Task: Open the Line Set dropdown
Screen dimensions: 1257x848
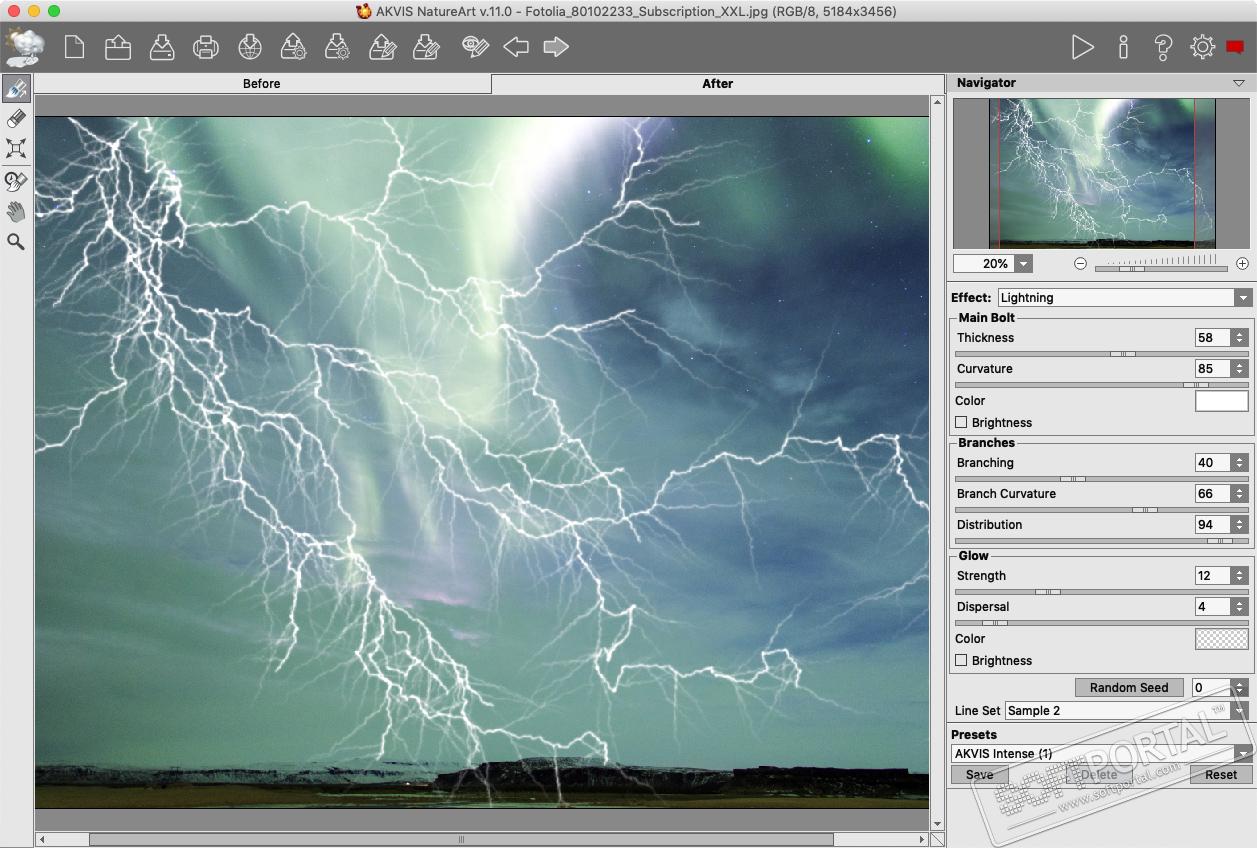Action: pos(1127,711)
